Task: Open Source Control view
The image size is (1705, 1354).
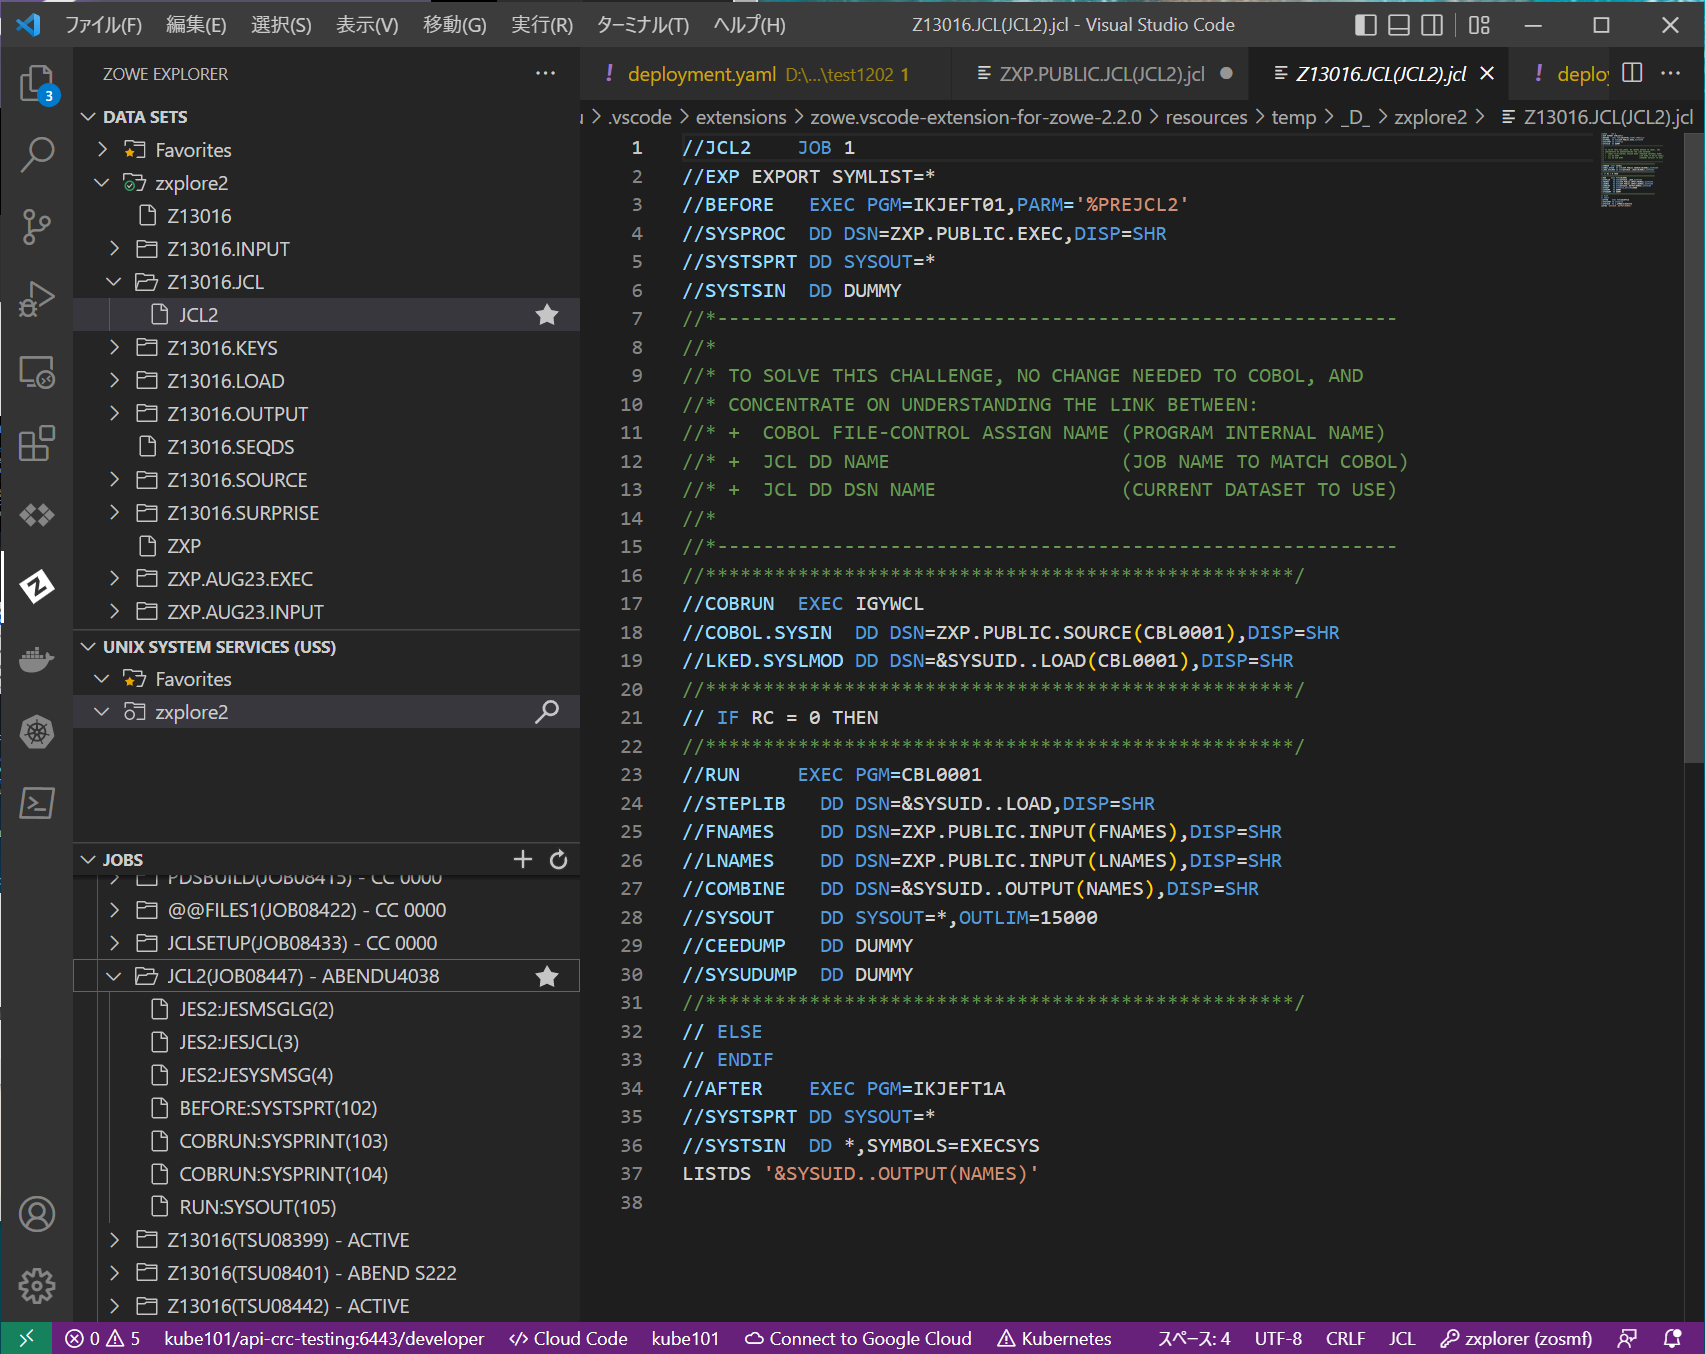Action: tap(37, 227)
